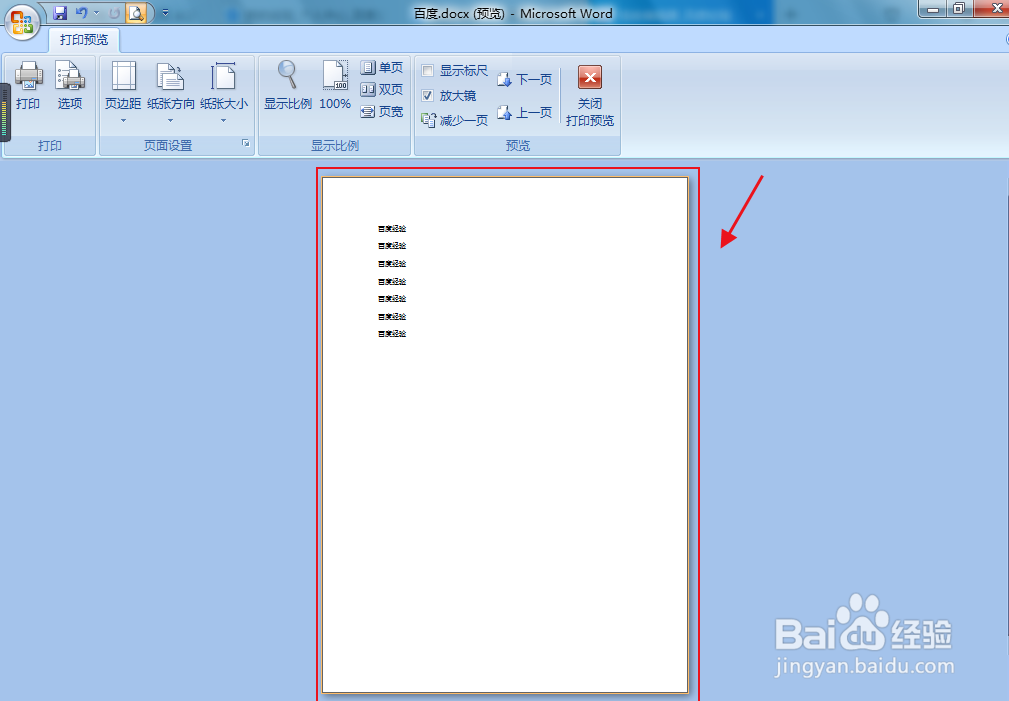This screenshot has width=1009, height=701.
Task: Open print 选项 settings
Action: tap(69, 86)
